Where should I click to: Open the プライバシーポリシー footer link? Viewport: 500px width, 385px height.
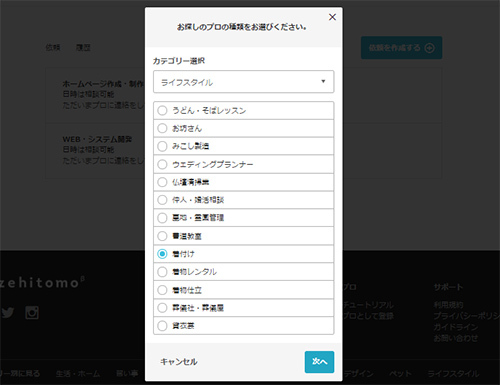466,316
